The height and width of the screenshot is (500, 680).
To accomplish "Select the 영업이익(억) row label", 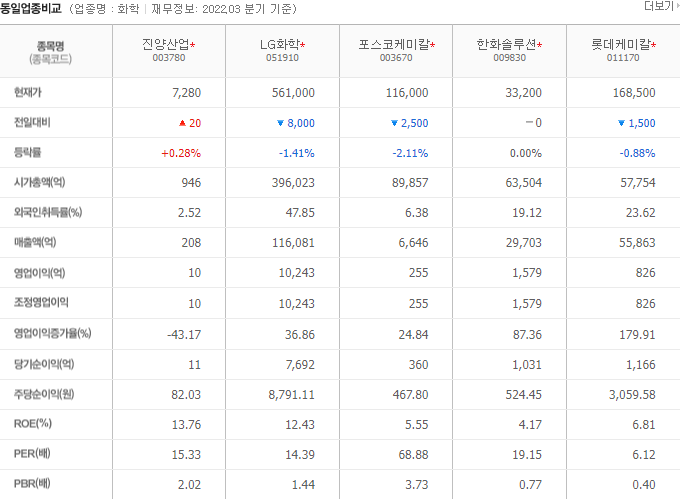I will (39, 273).
